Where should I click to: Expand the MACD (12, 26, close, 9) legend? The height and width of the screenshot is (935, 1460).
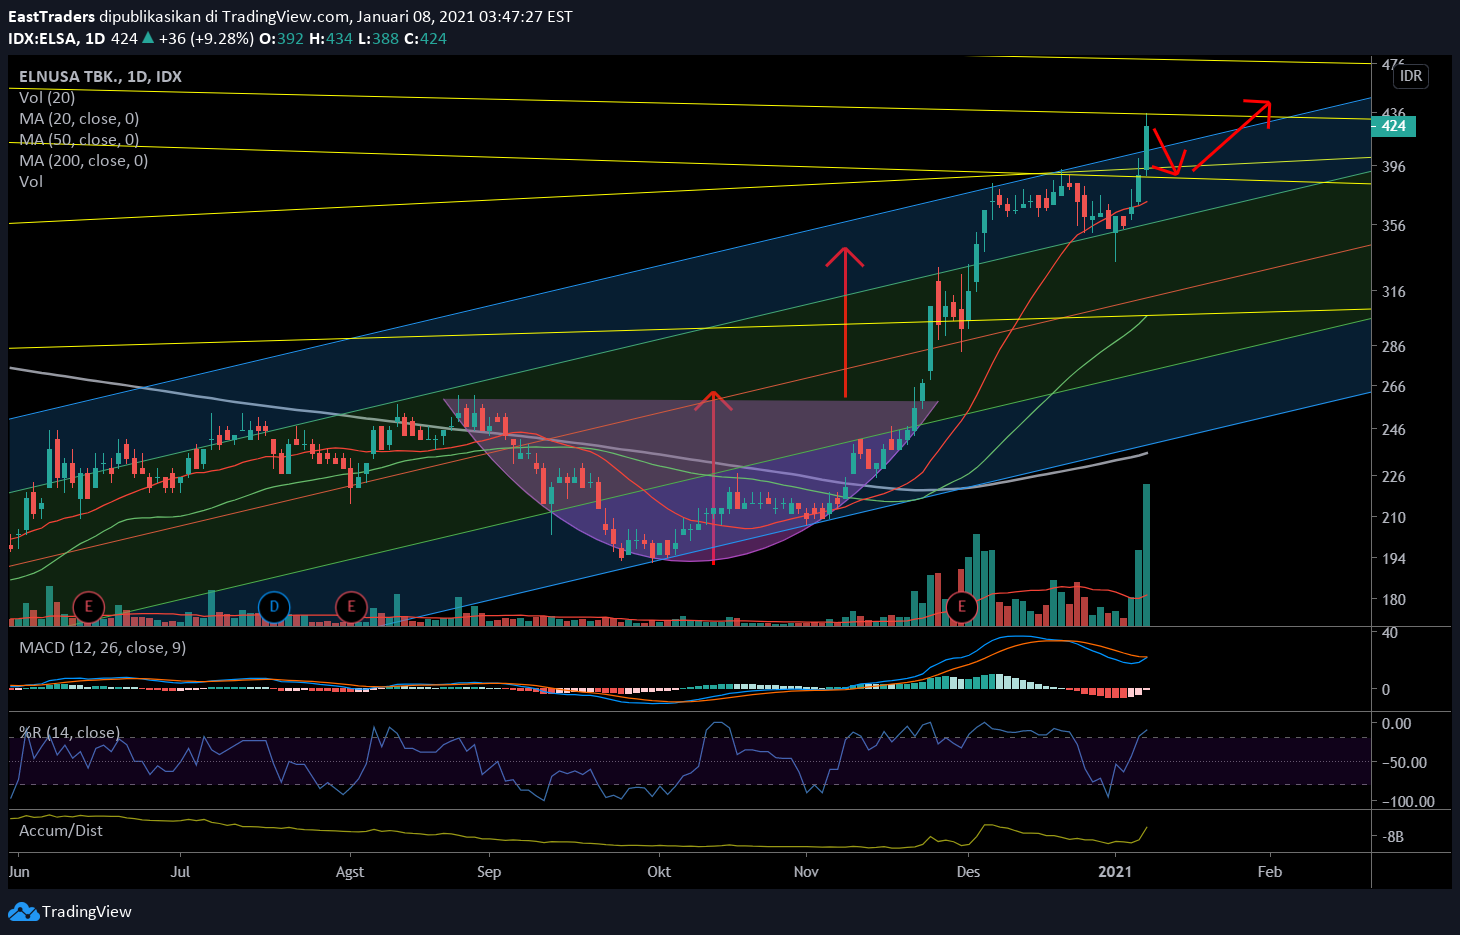point(102,648)
